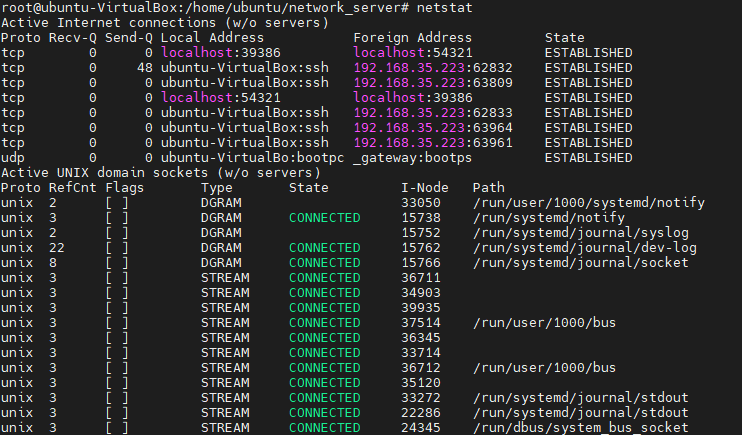Select the 'Active Internet connections (w/o servers)' heading
Viewport: 742px width, 435px height.
pos(164,23)
